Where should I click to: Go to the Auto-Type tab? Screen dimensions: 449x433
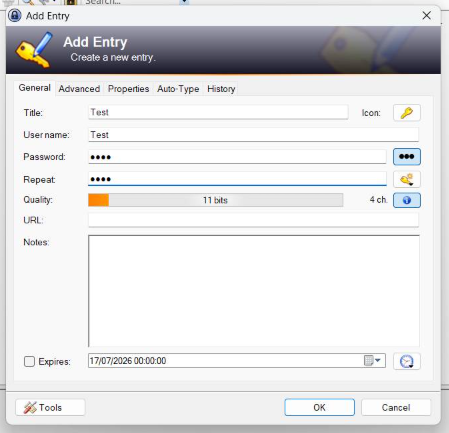pos(178,89)
